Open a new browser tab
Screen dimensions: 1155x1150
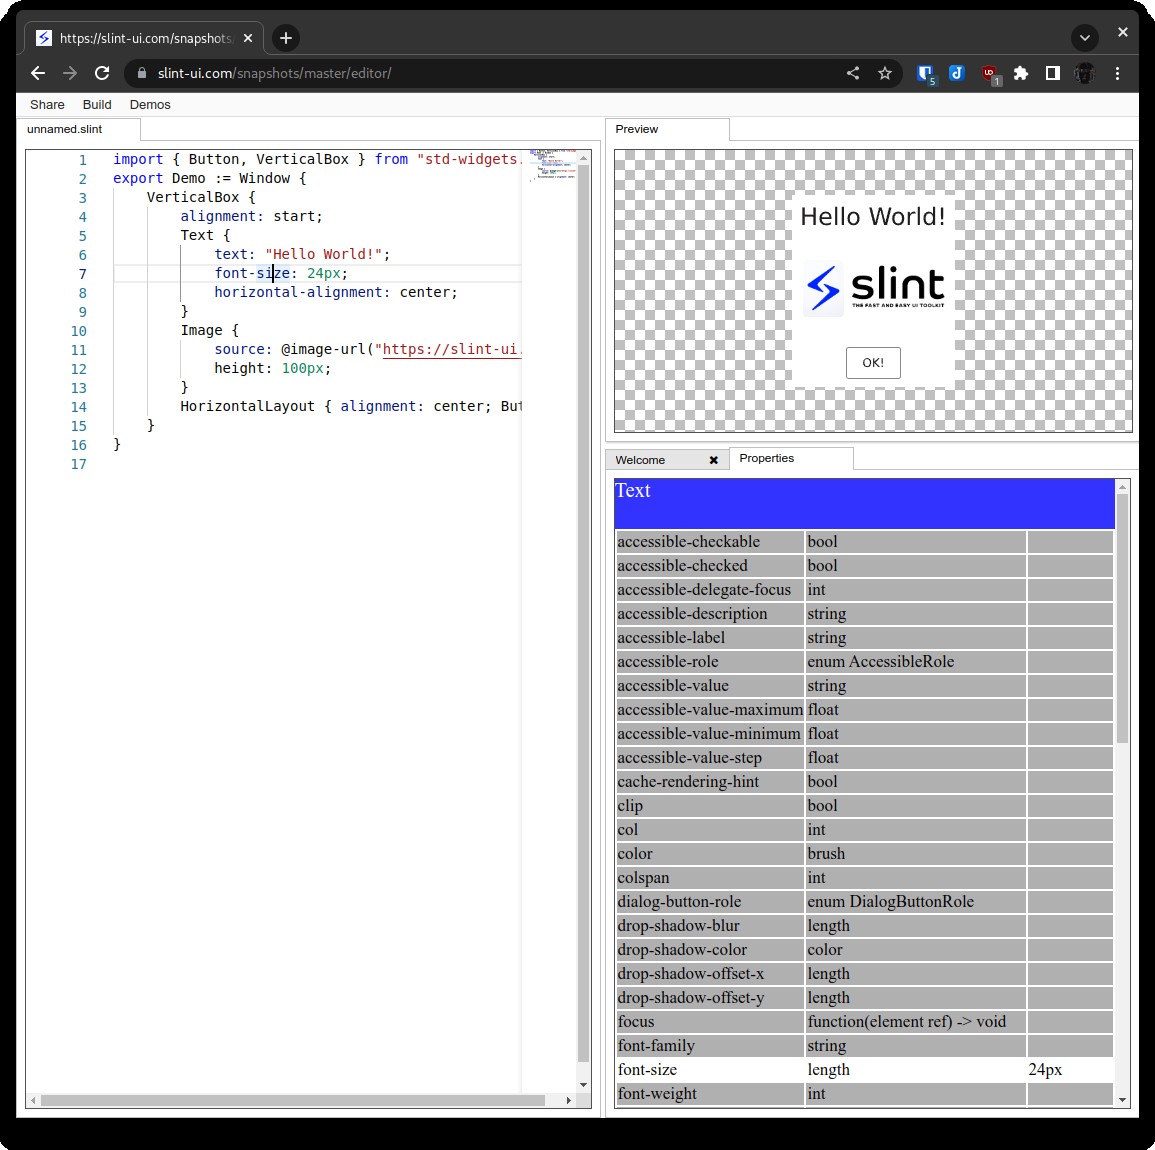[x=286, y=38]
